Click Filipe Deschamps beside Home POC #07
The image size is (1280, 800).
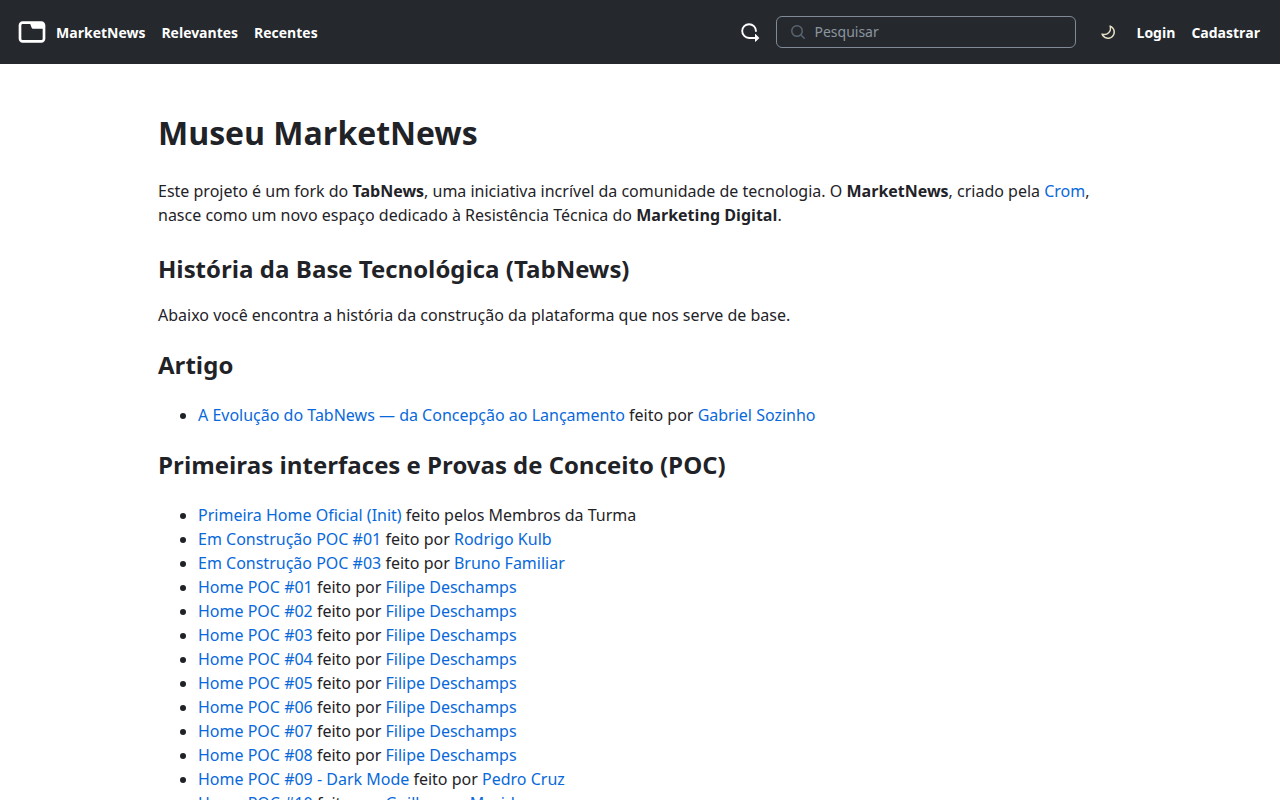tap(451, 731)
